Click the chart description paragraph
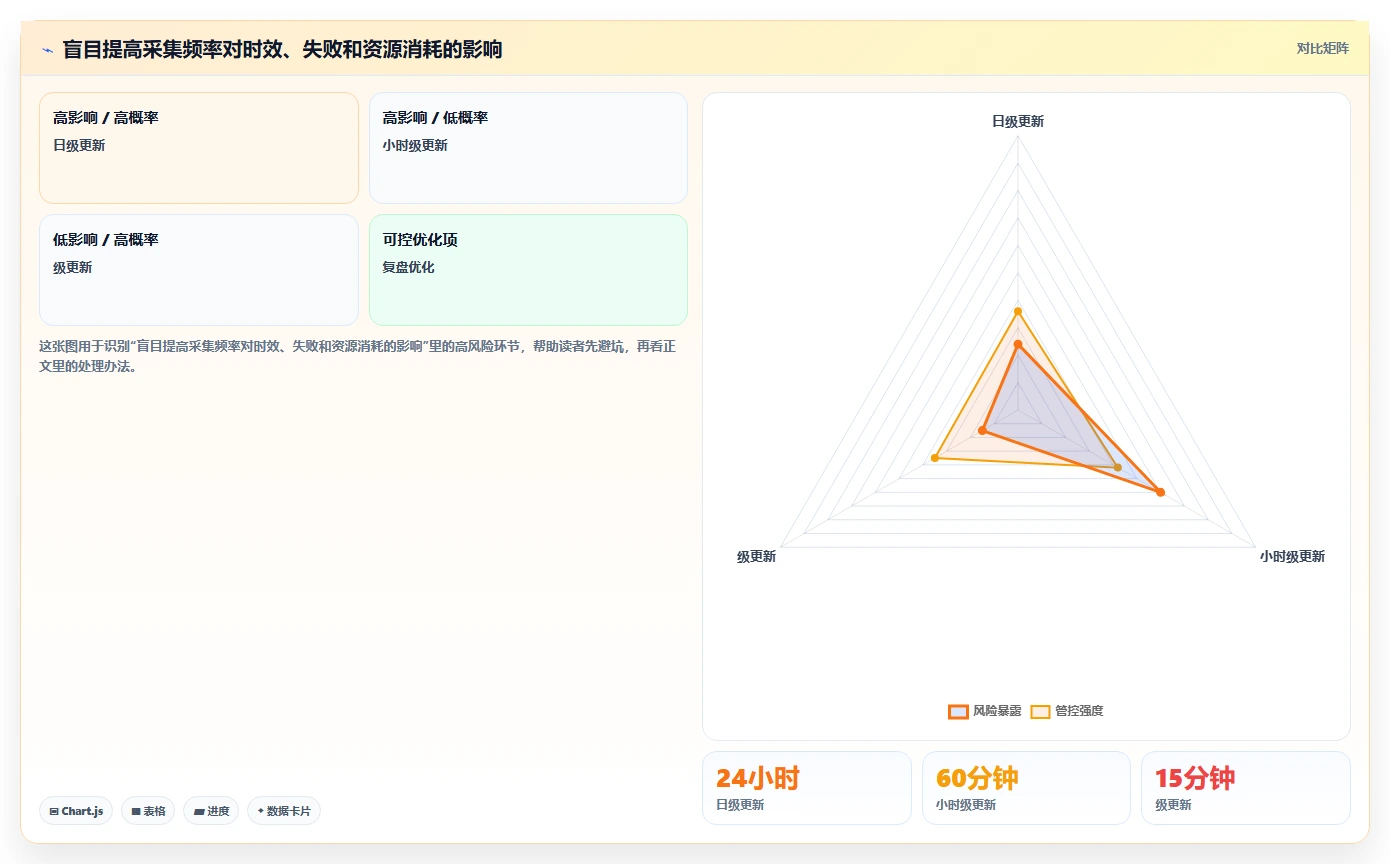Viewport: 1390px width, 864px height. (359, 356)
